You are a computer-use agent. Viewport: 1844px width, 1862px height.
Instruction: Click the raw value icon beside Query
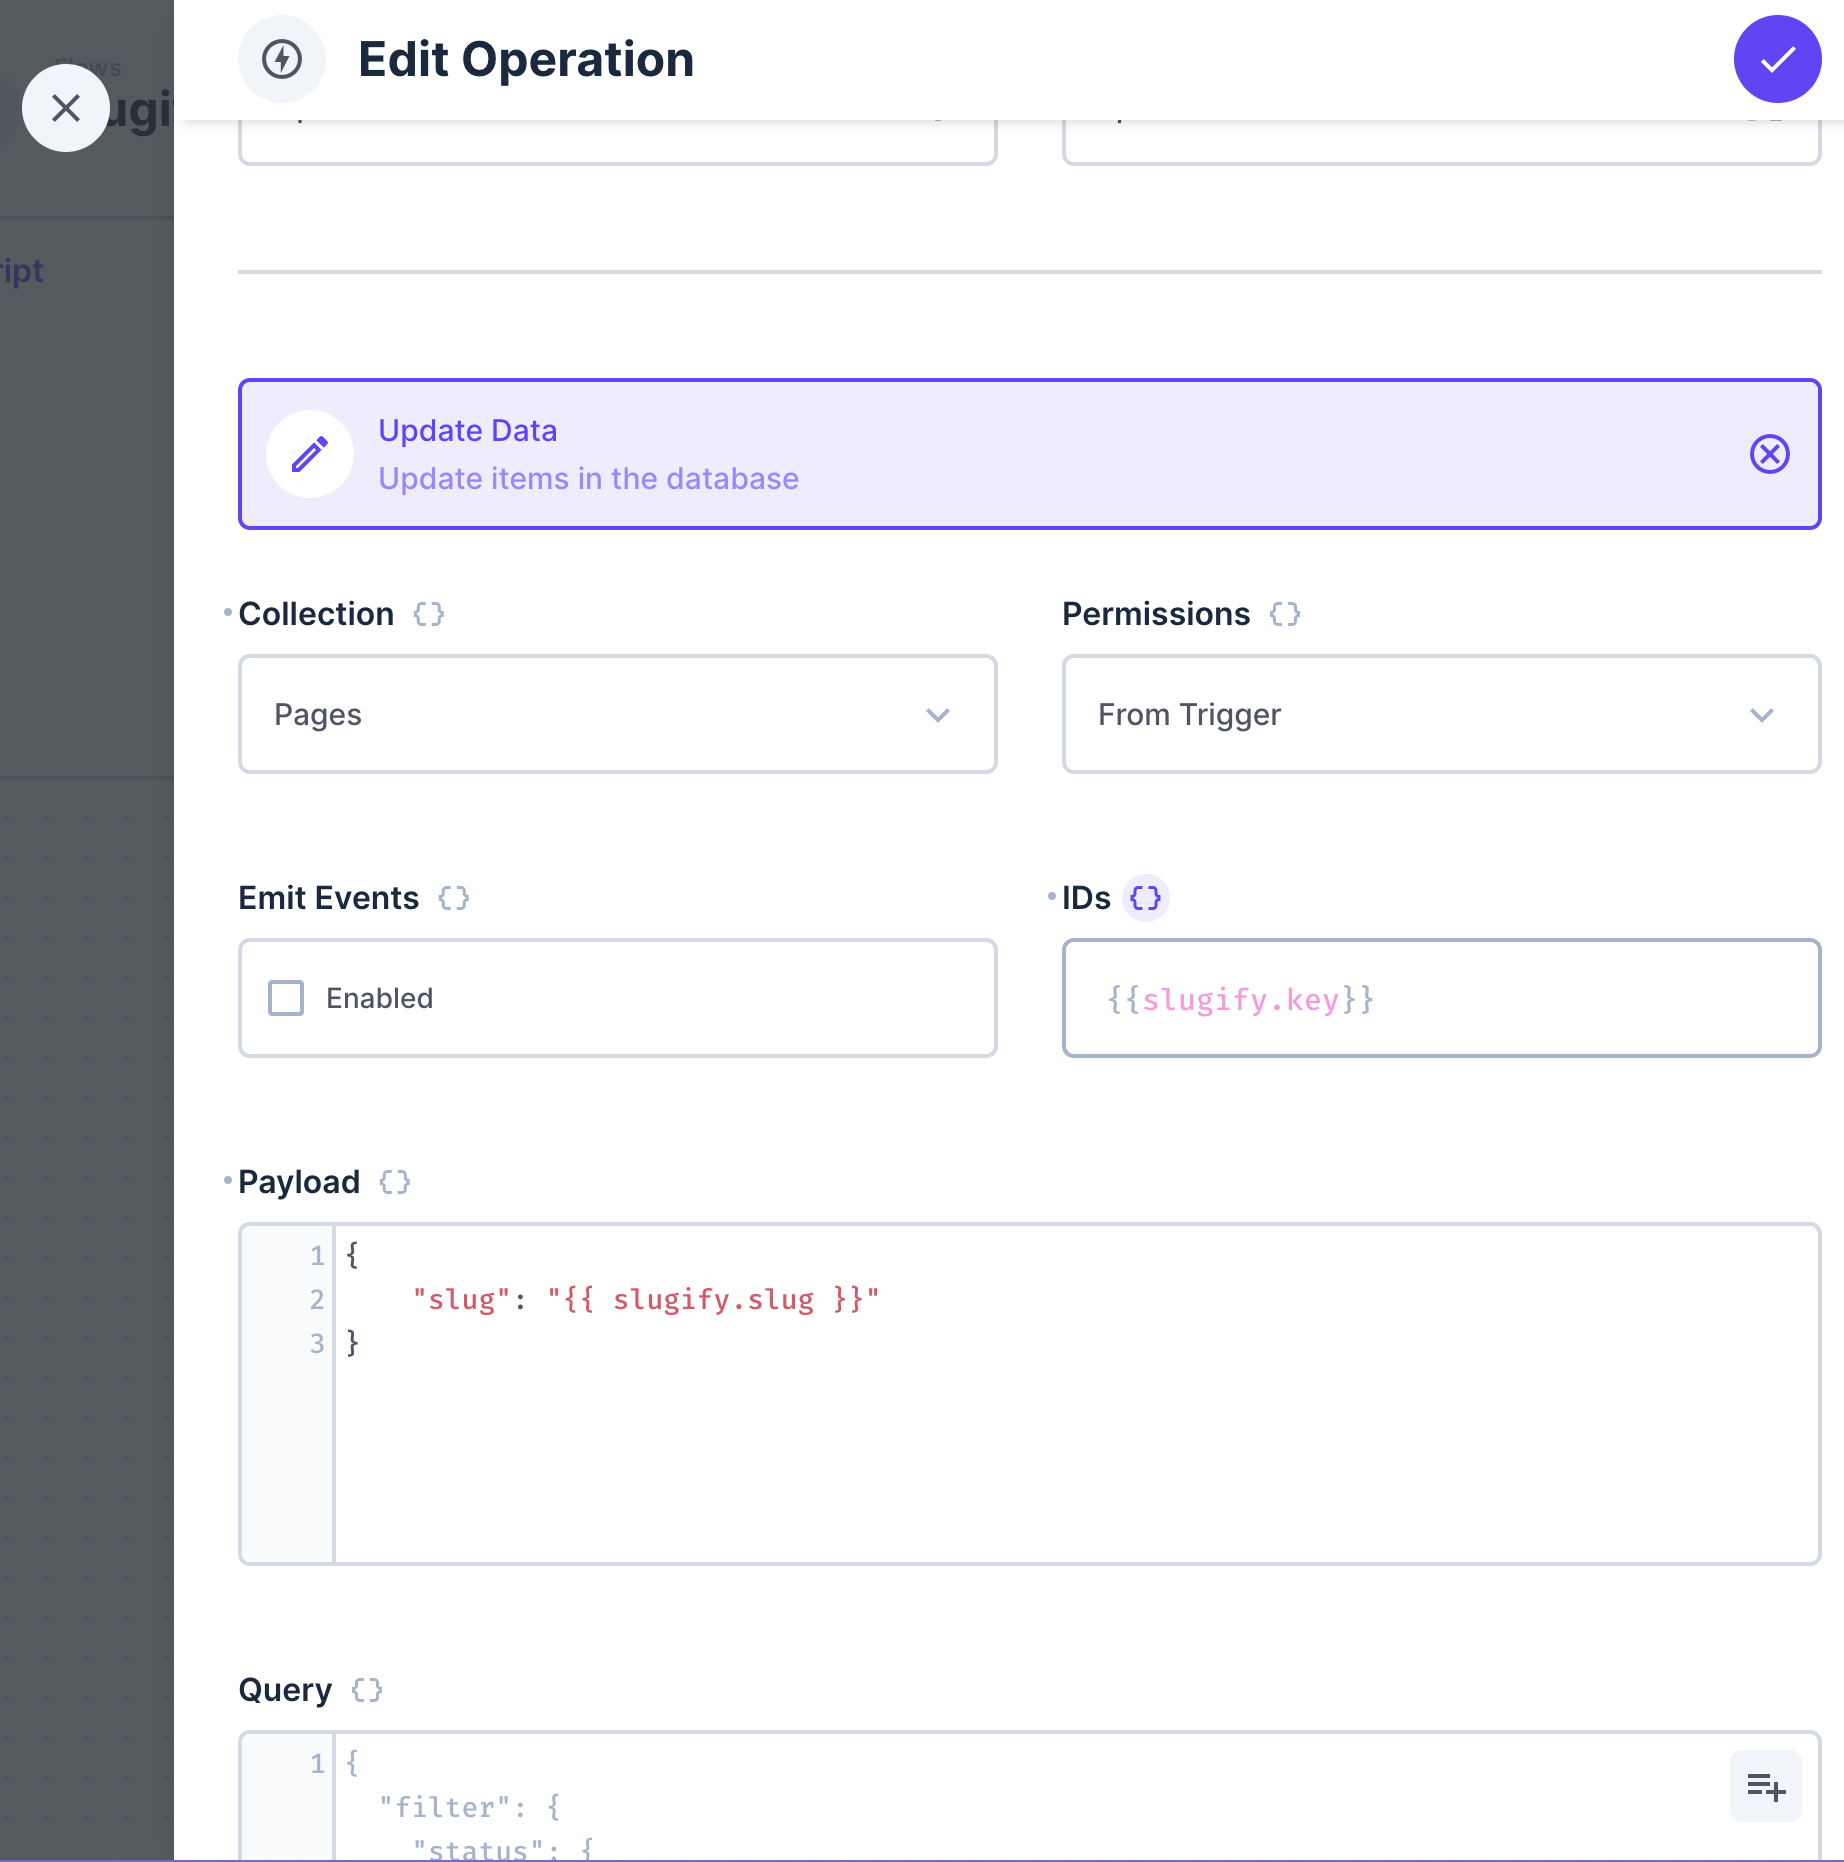[367, 1690]
